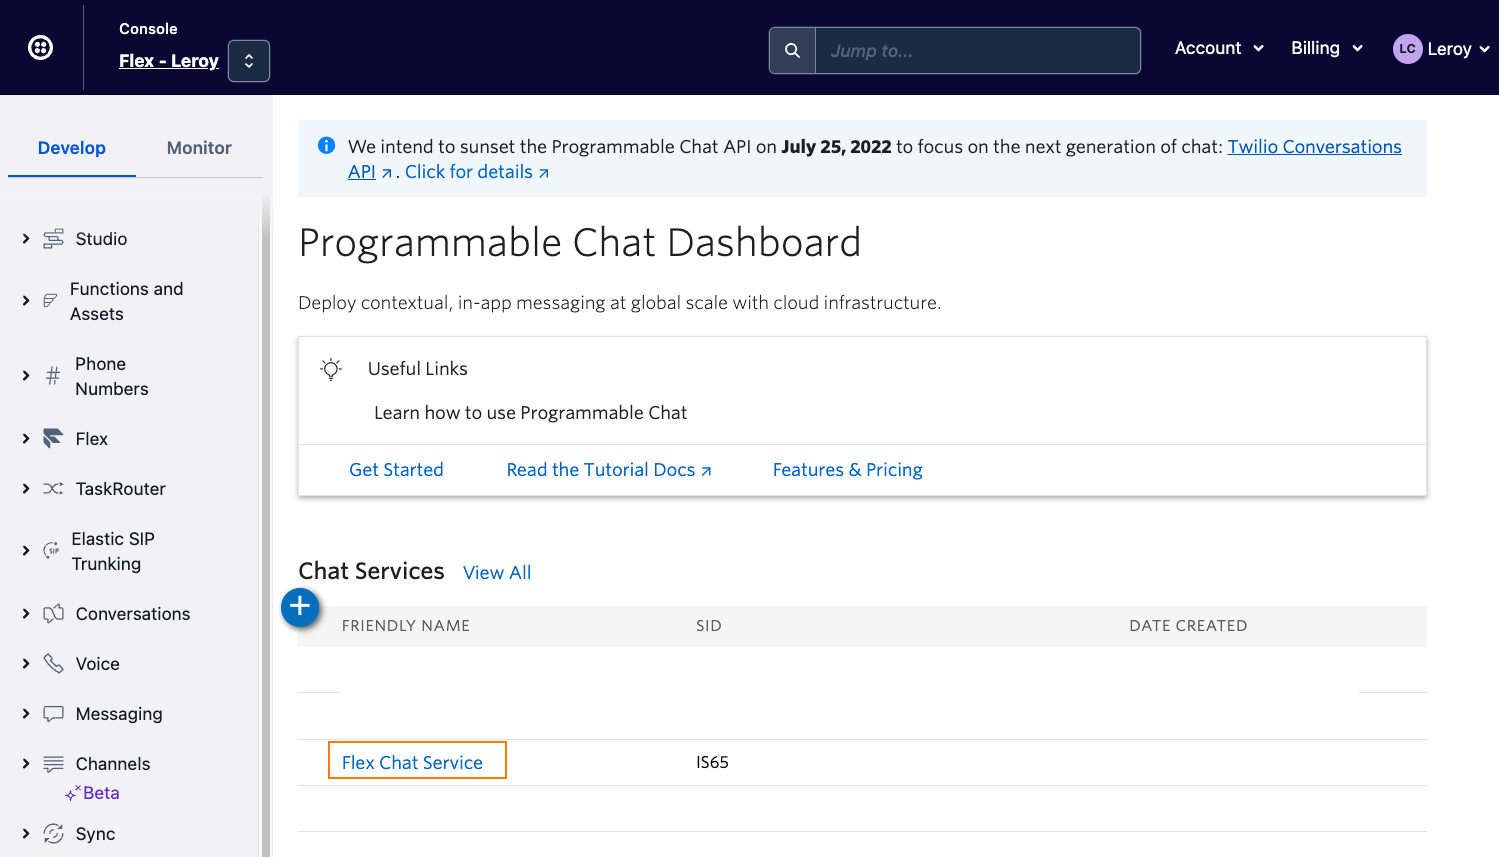
Task: Click the Useful Links lightbulb icon
Action: tap(331, 369)
